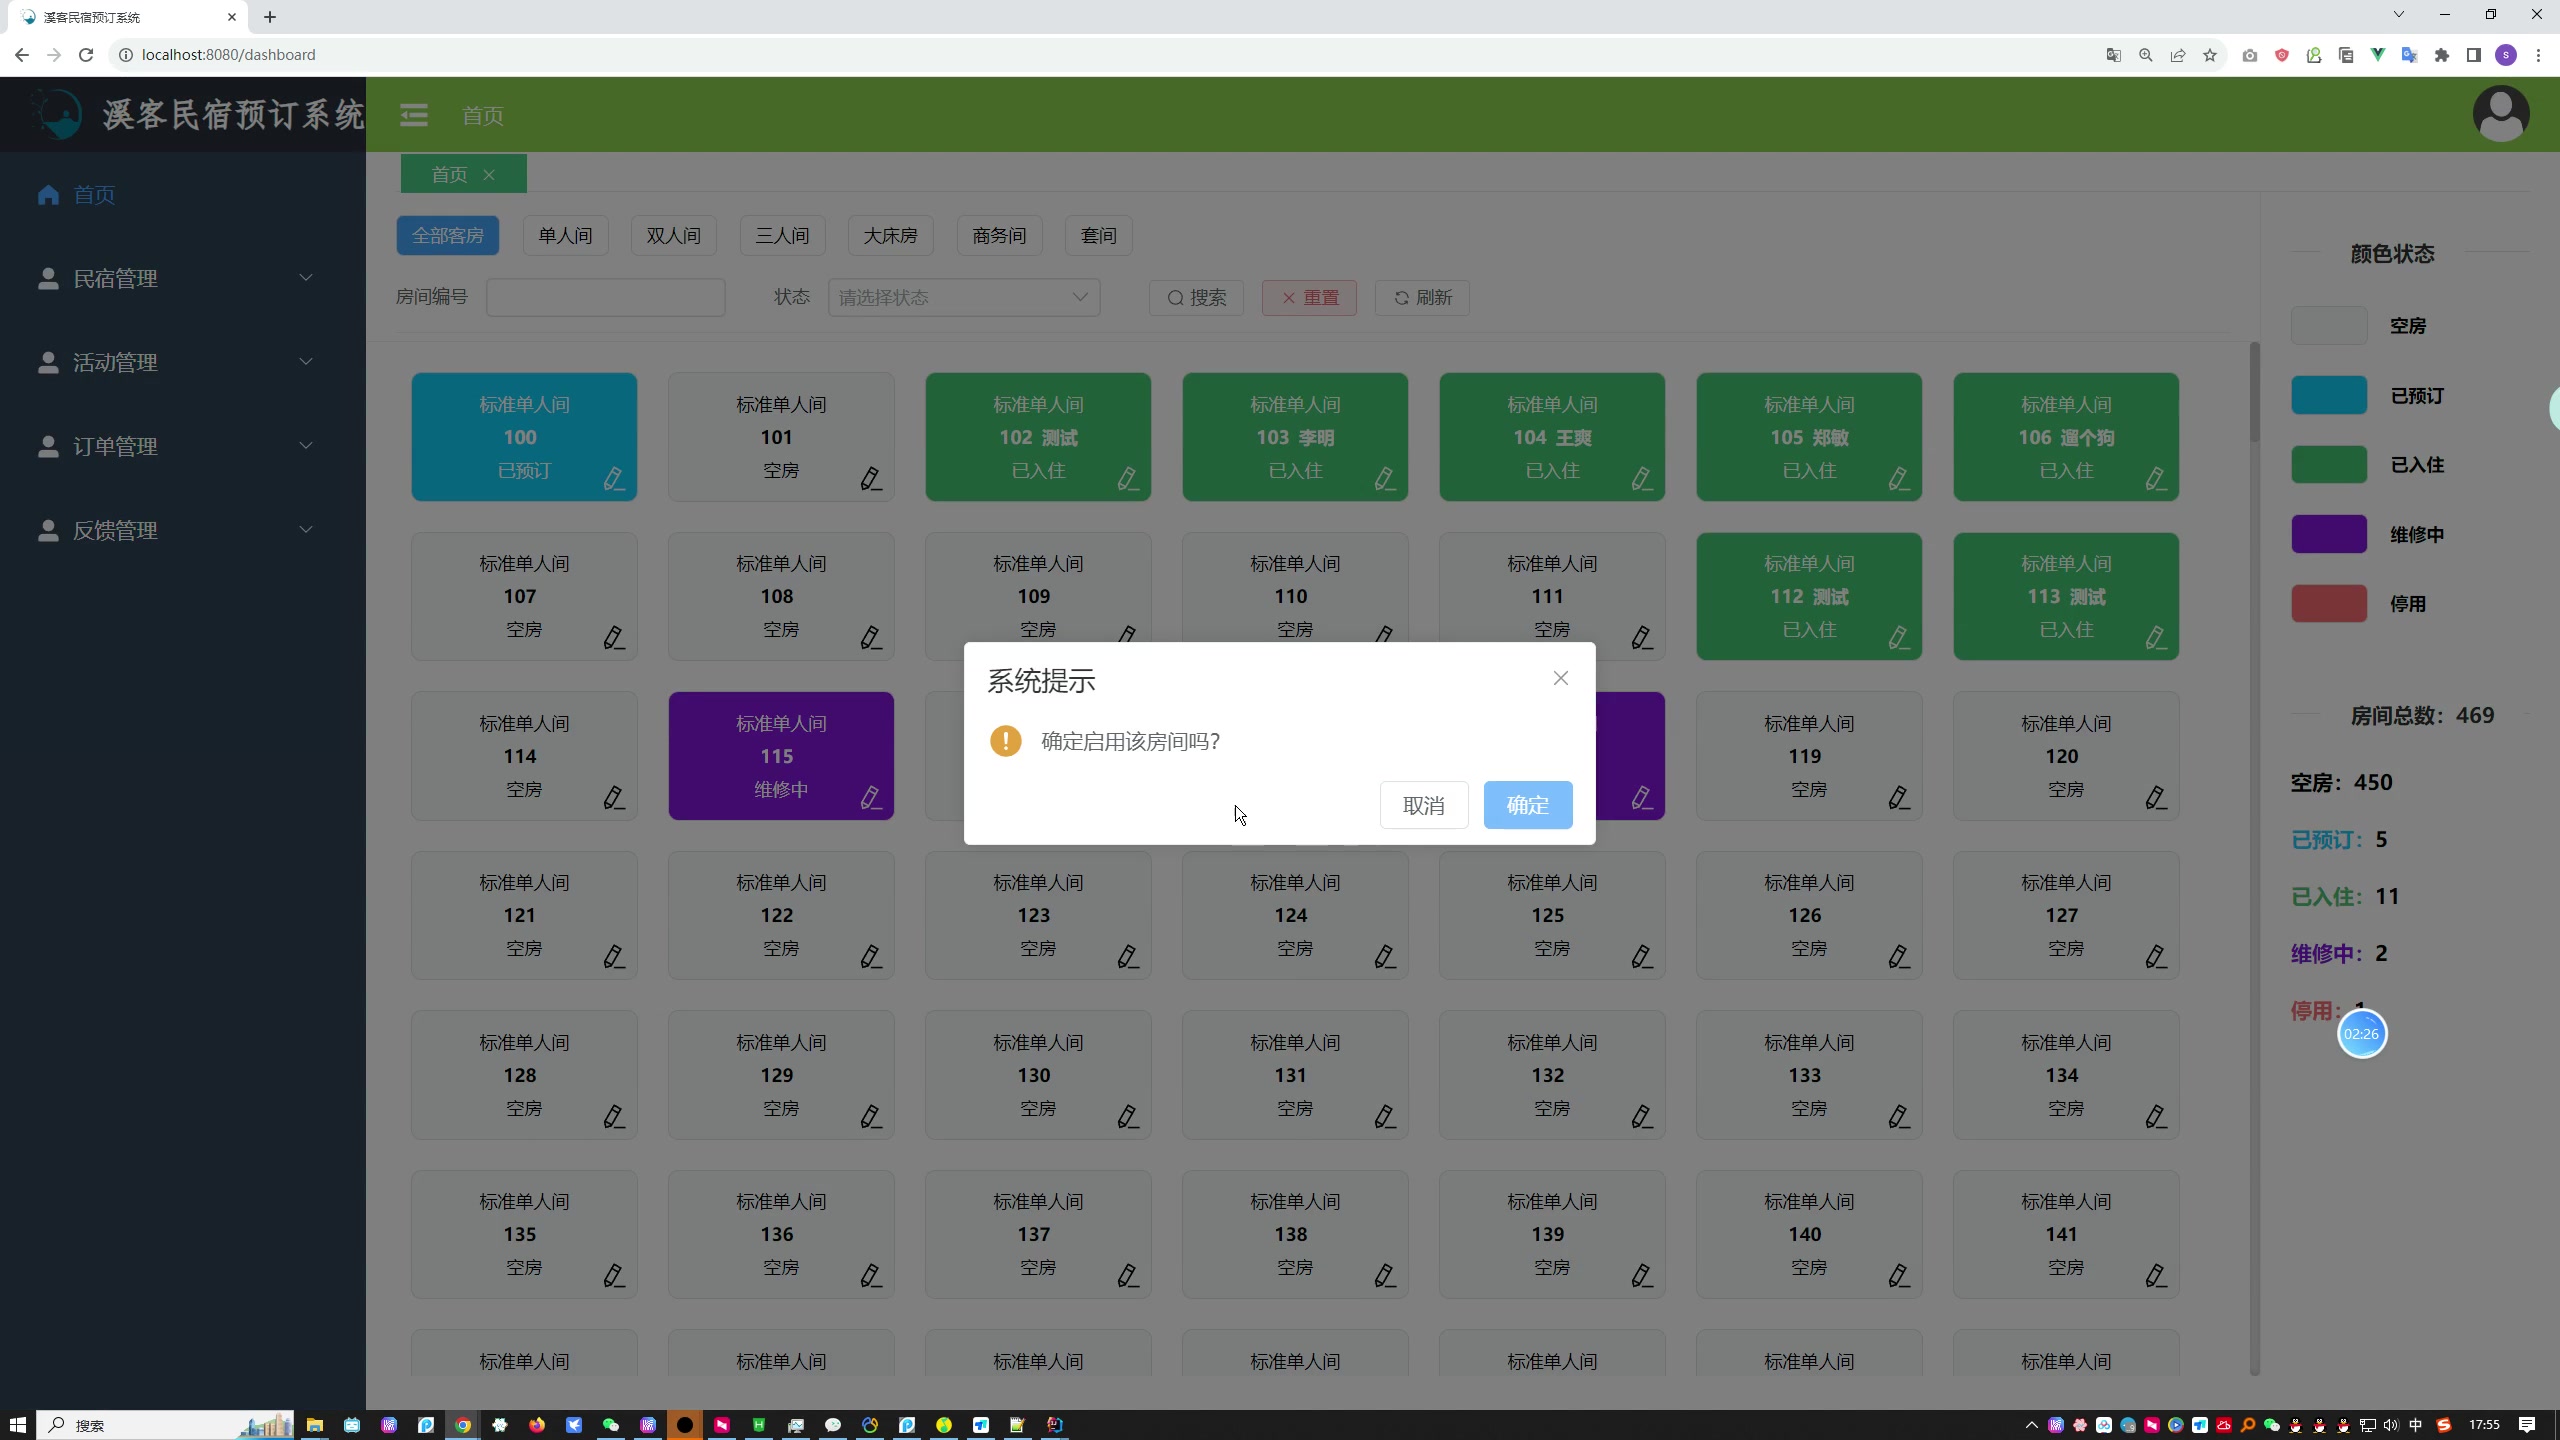
Task: Edit room 119 via pencil icon
Action: pos(1899,798)
